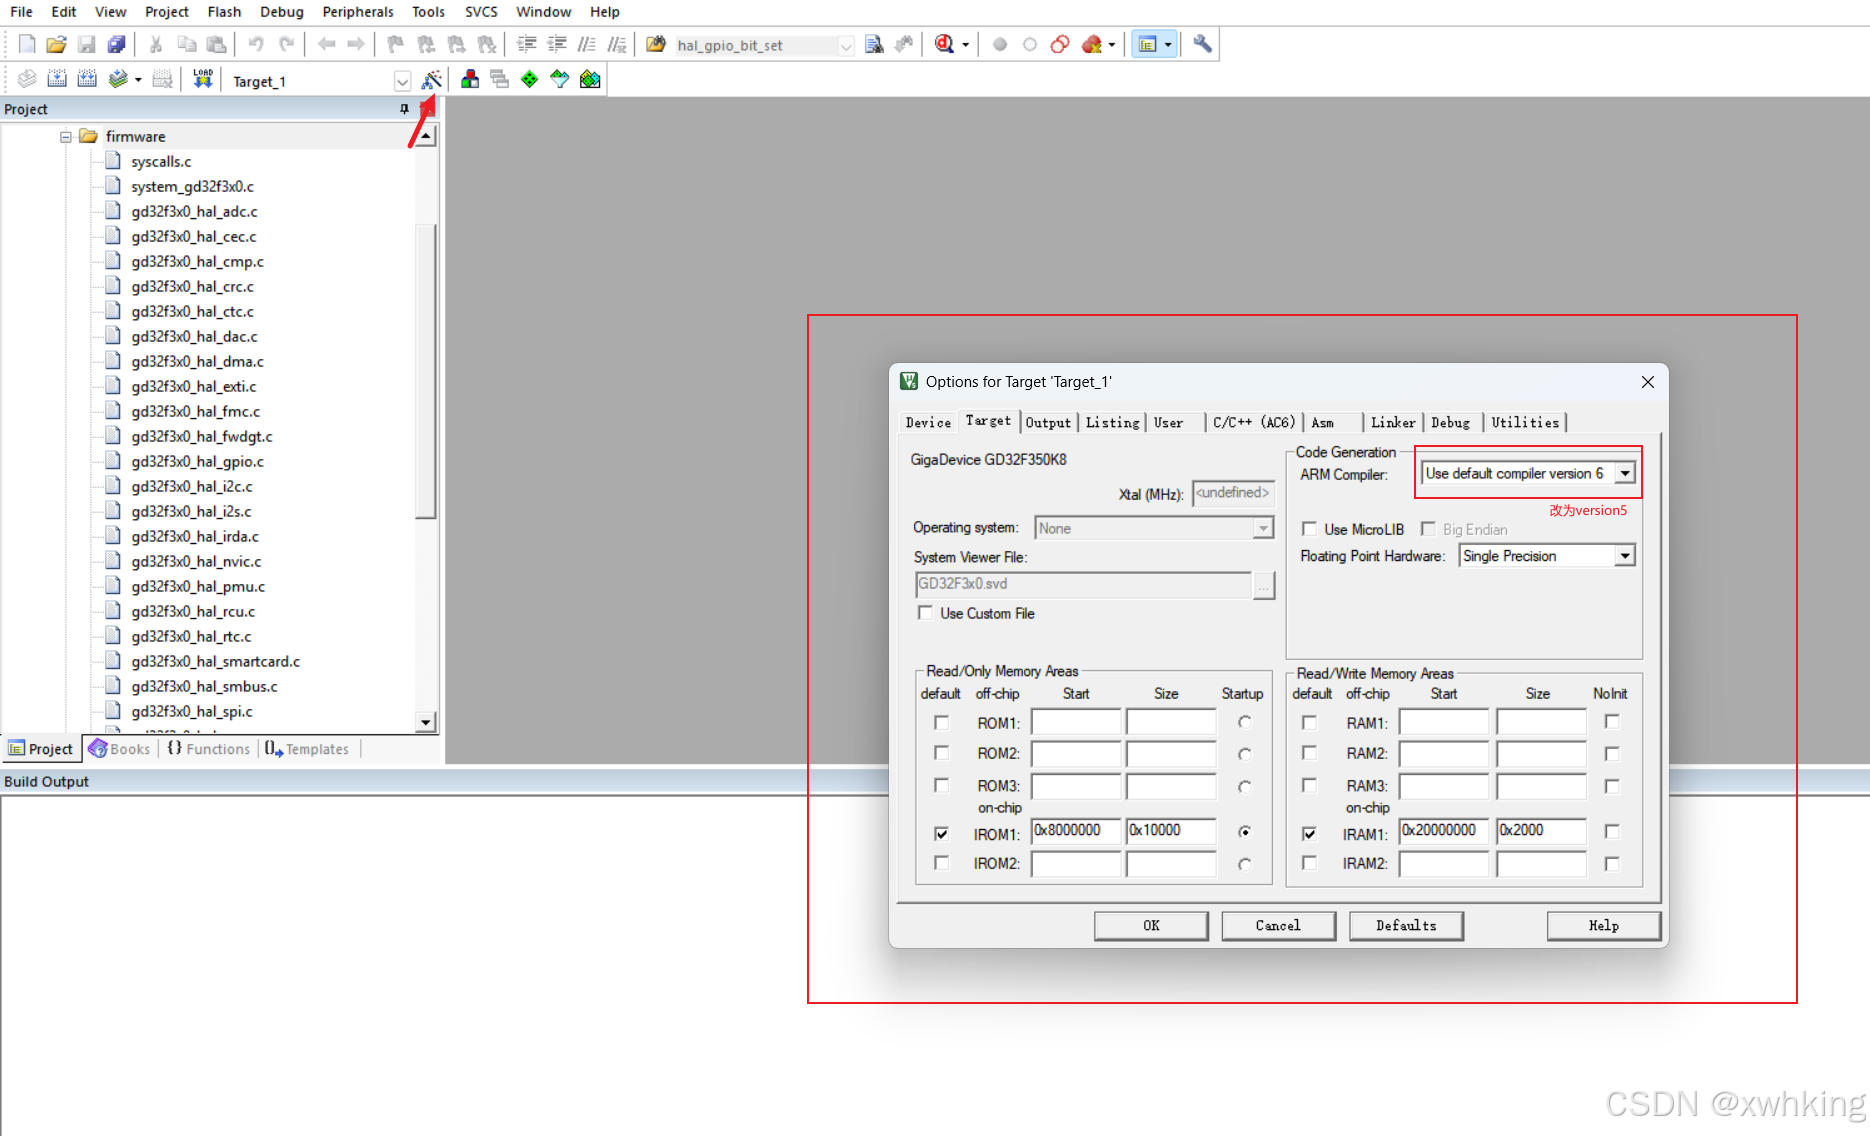Check the RAM1 default checkbox

(x=1309, y=722)
